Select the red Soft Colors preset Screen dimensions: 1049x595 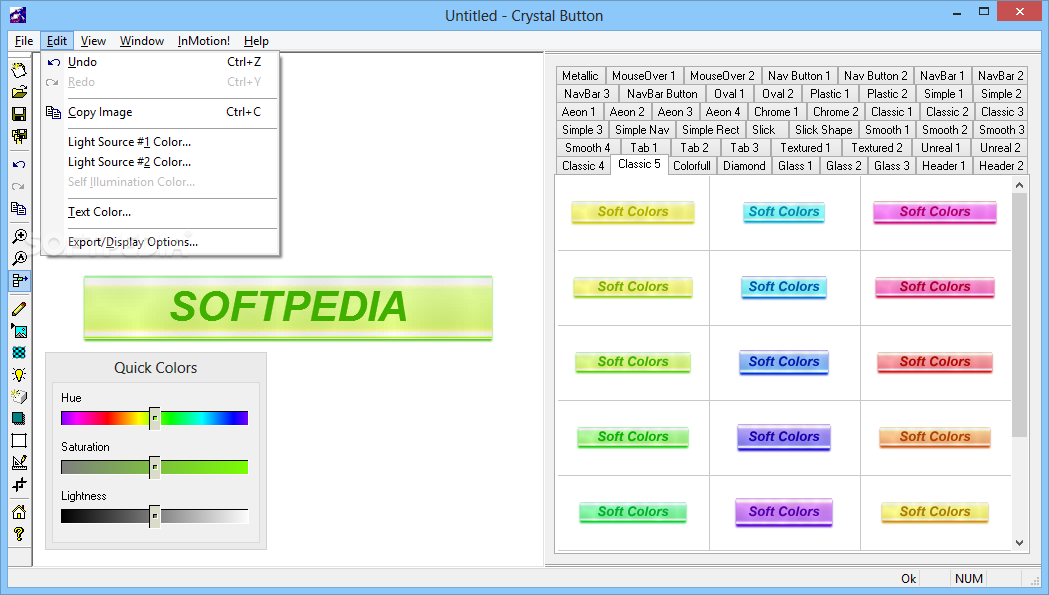tap(935, 362)
